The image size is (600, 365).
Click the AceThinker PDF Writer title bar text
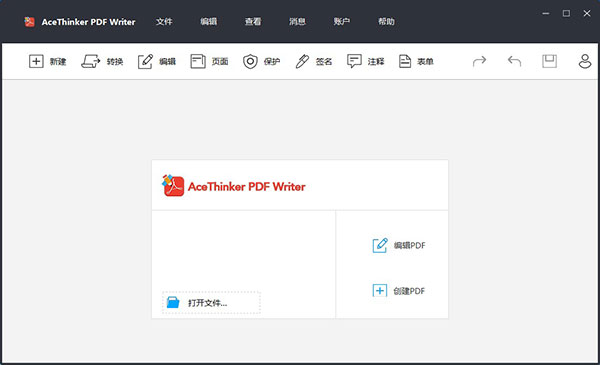click(88, 22)
